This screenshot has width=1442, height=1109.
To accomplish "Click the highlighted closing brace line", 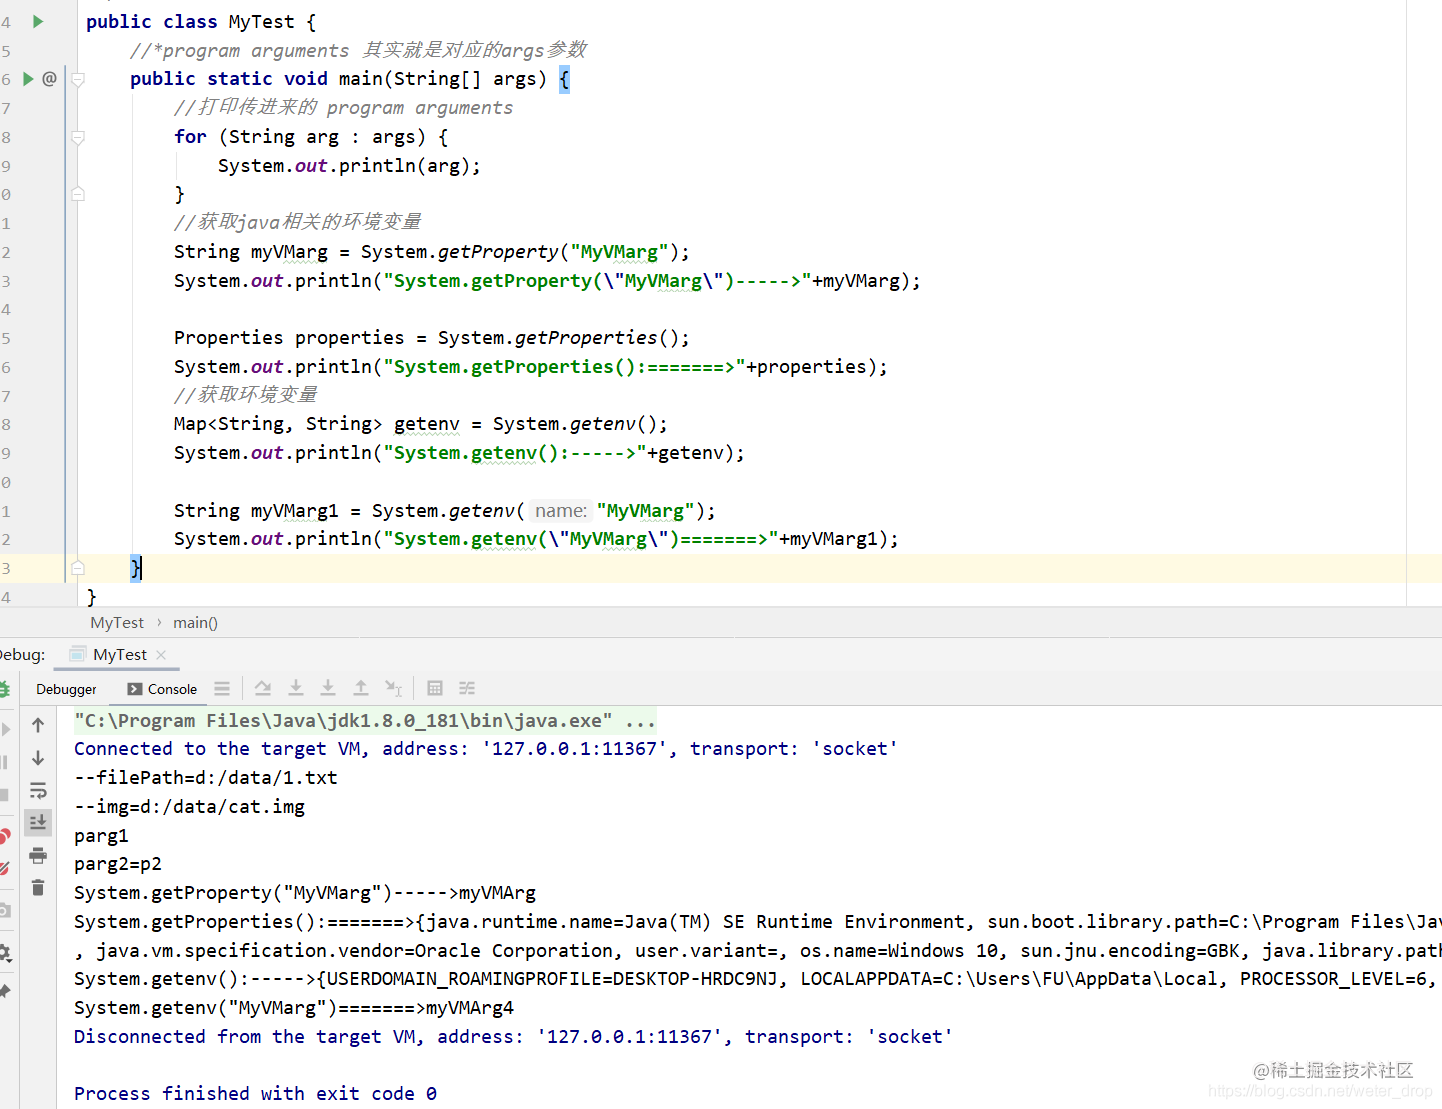I will (135, 568).
